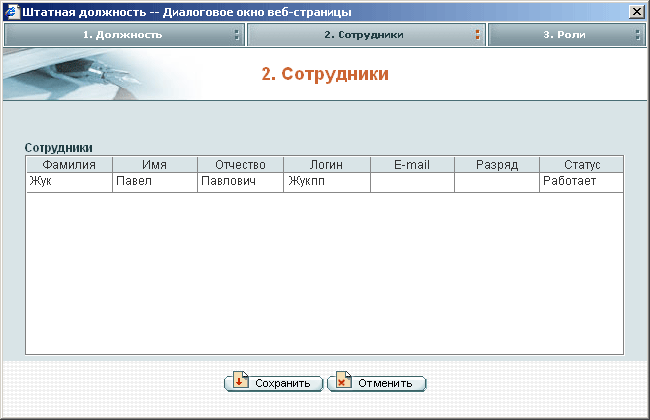
Task: Click the grip dots on the Роли tab
Action: [x=638, y=35]
